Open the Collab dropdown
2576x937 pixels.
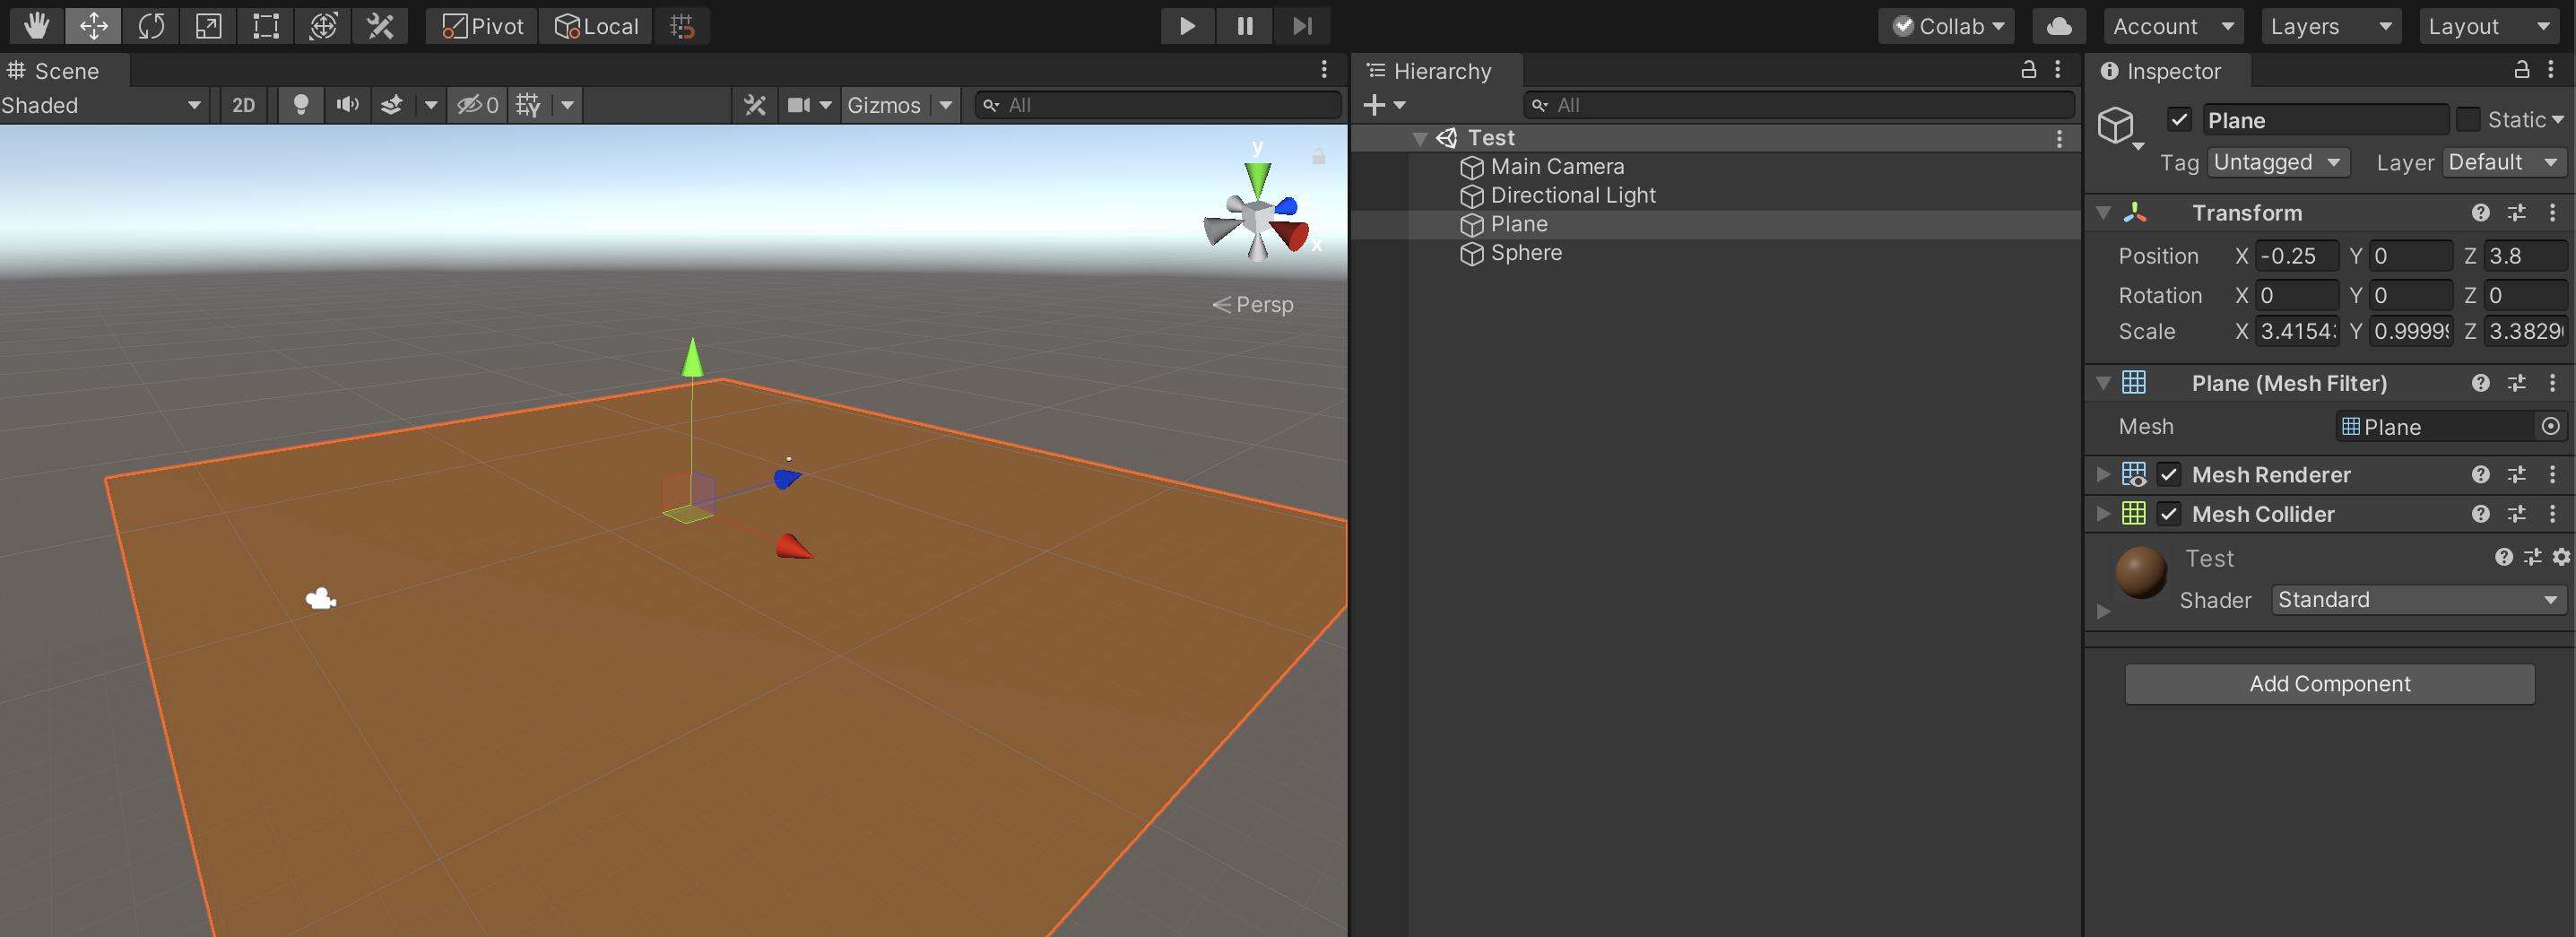pyautogui.click(x=1946, y=26)
